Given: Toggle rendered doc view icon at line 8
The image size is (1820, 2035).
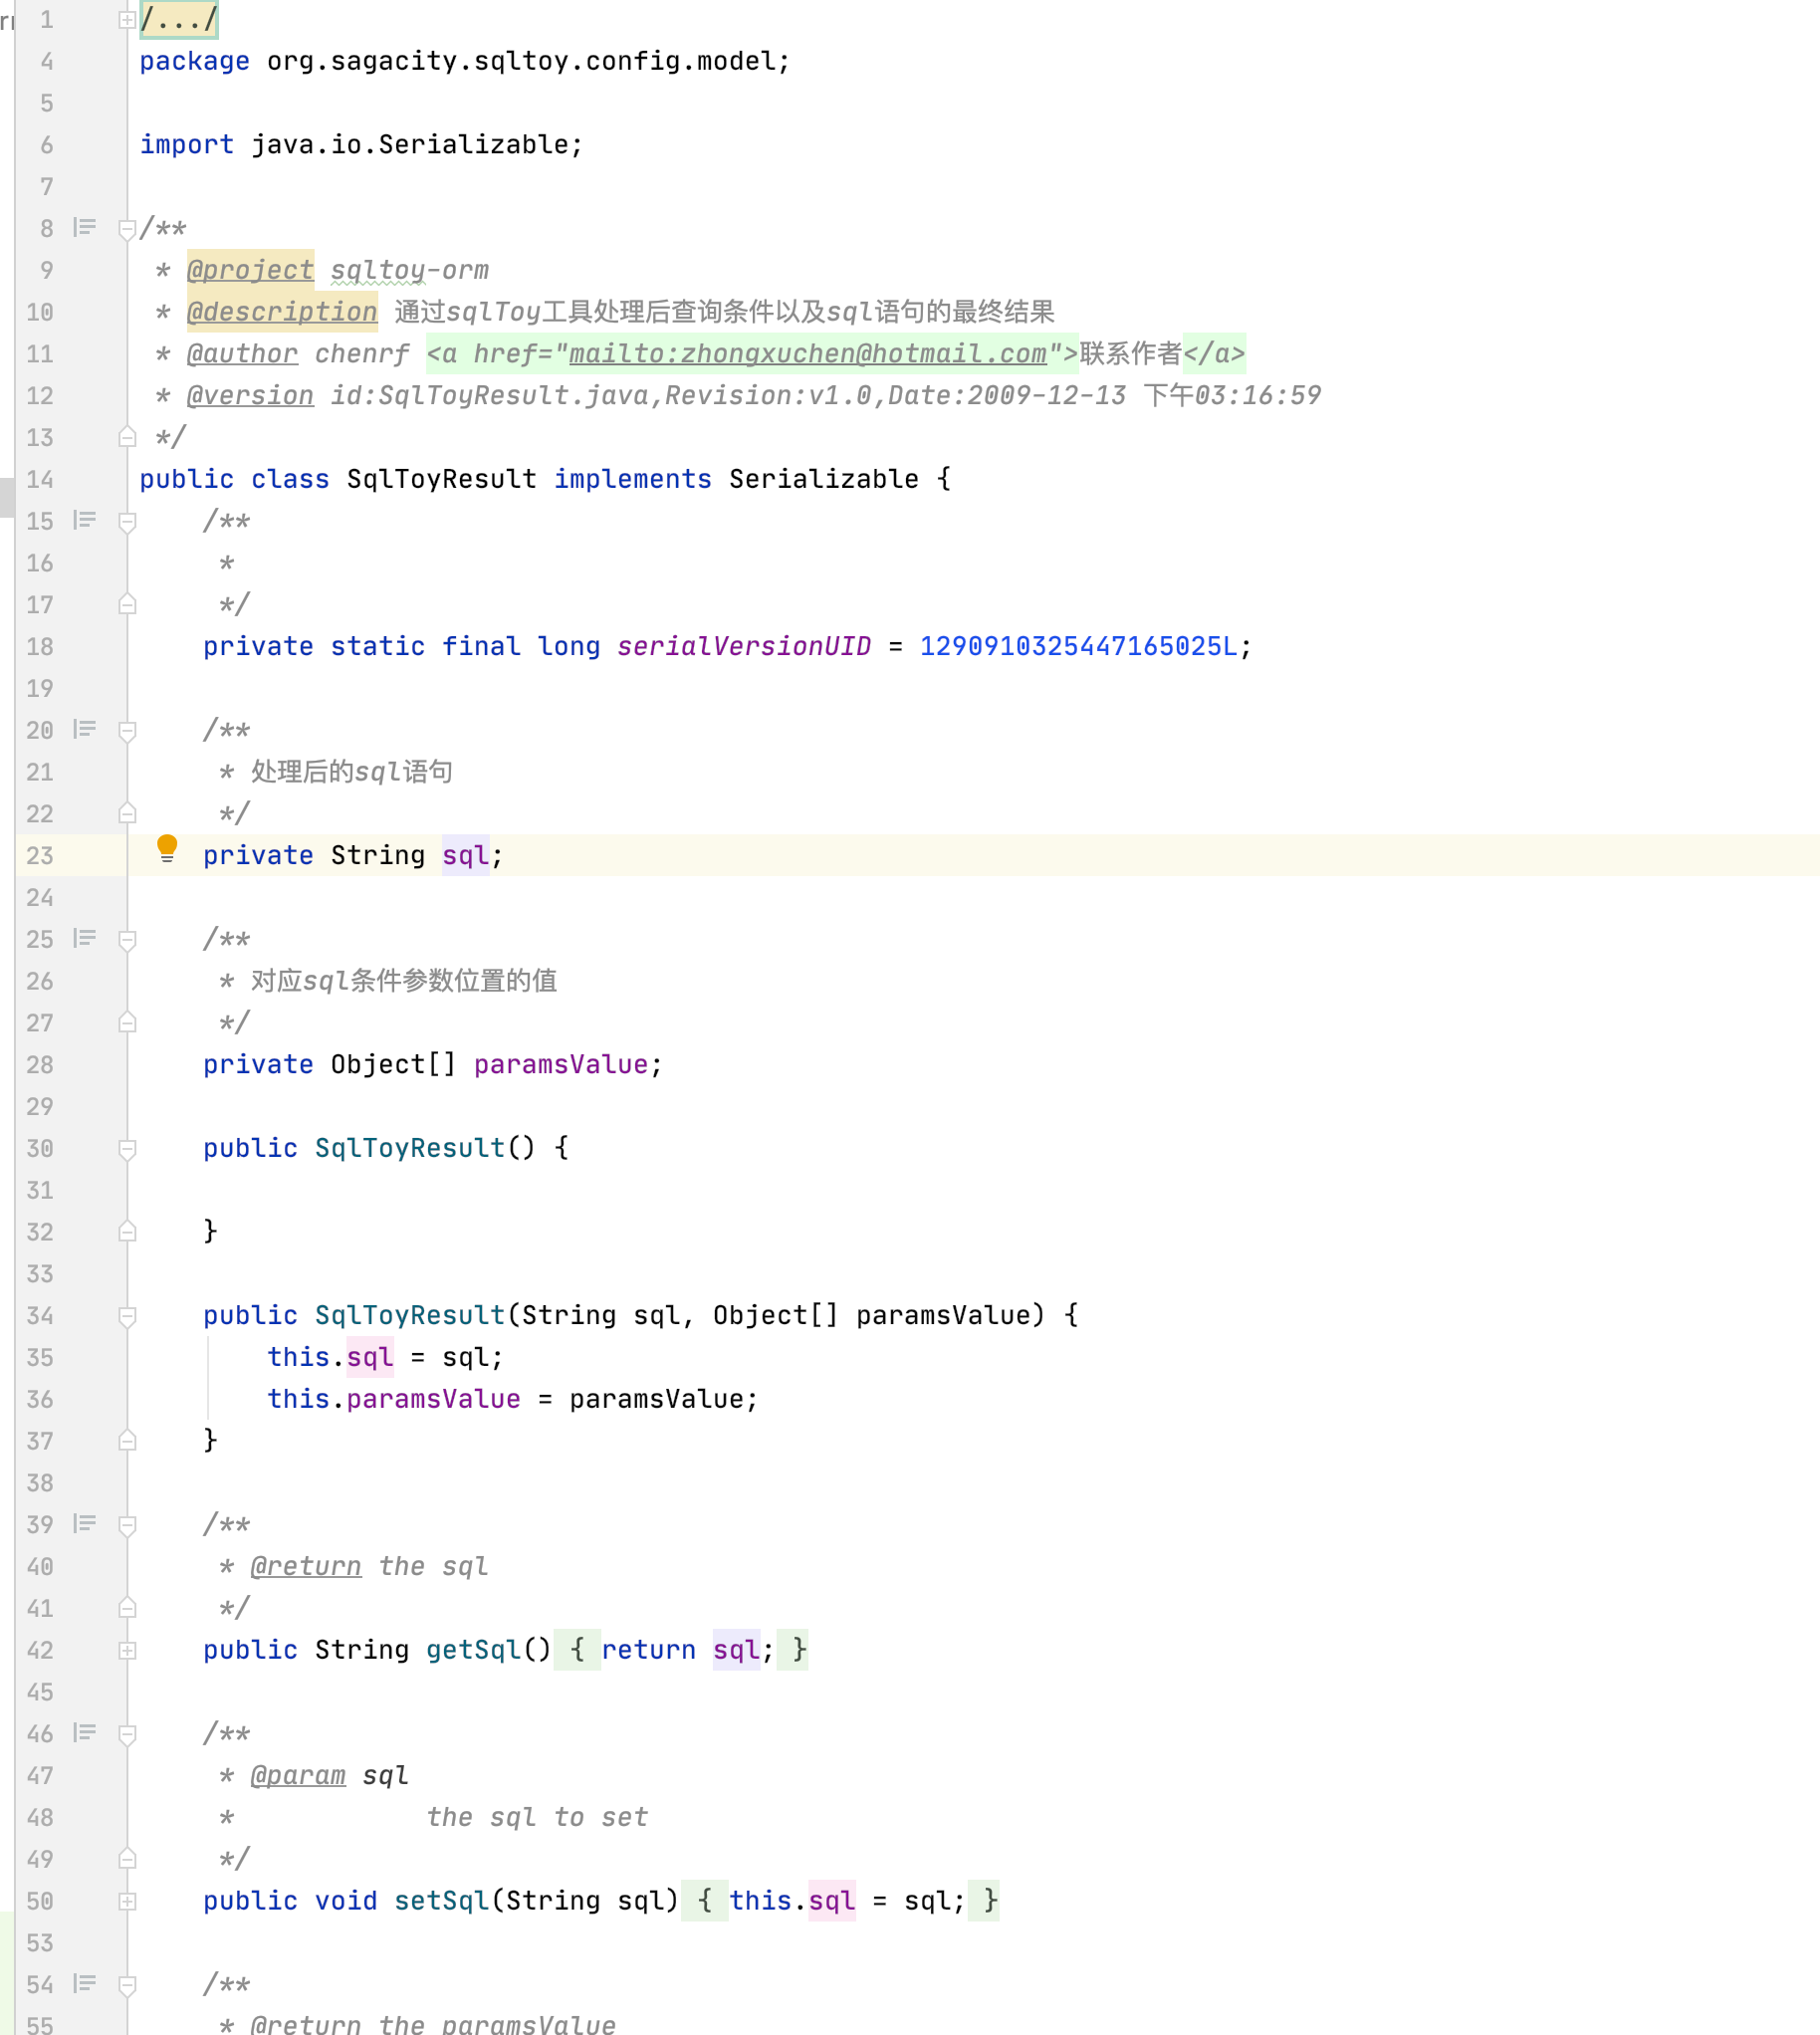Looking at the screenshot, I should pyautogui.click(x=85, y=228).
